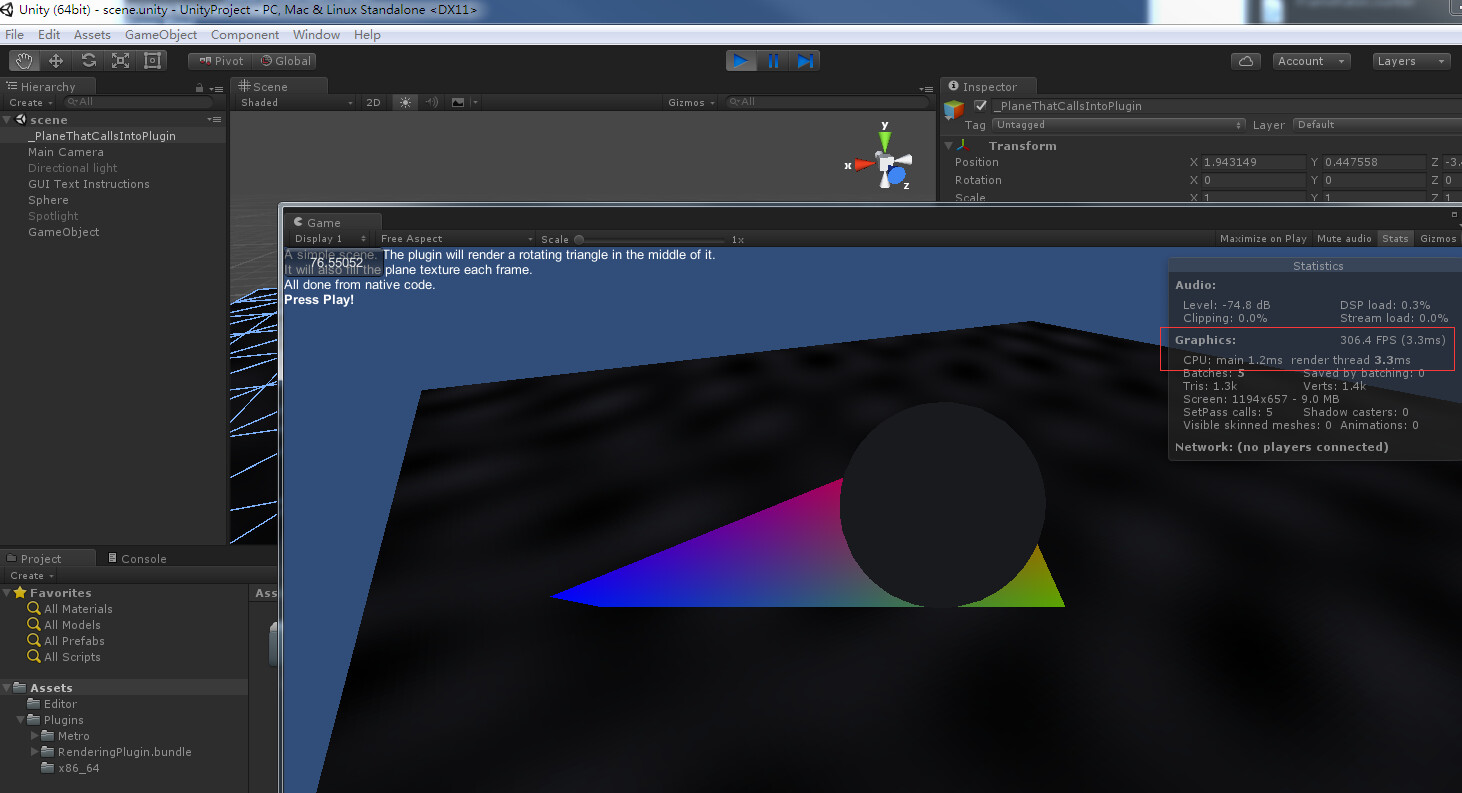Toggle 2D mode in the Scene view
Screen dimensions: 1462x793
[x=373, y=101]
